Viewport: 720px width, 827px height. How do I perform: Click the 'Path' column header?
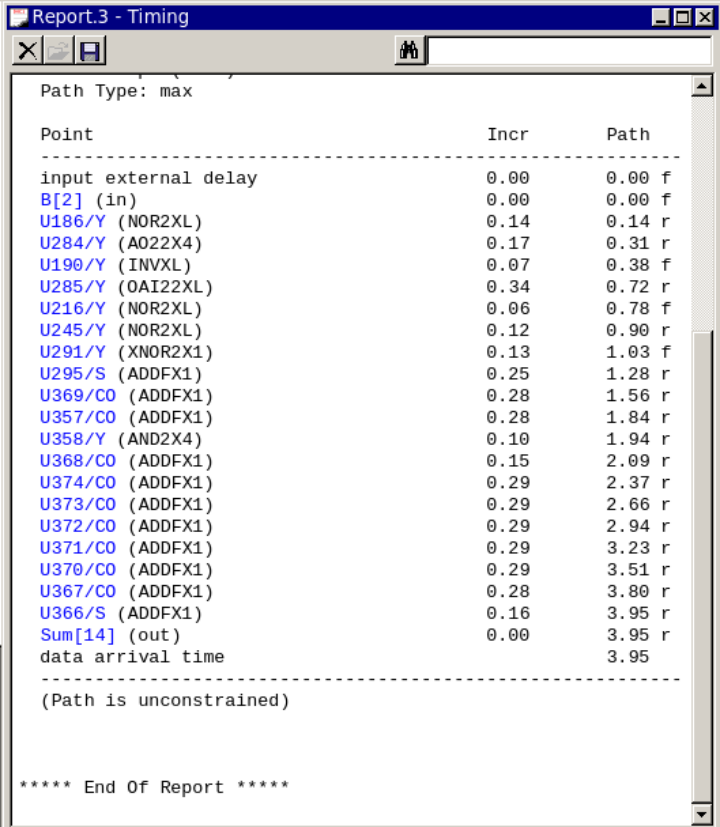(x=628, y=134)
